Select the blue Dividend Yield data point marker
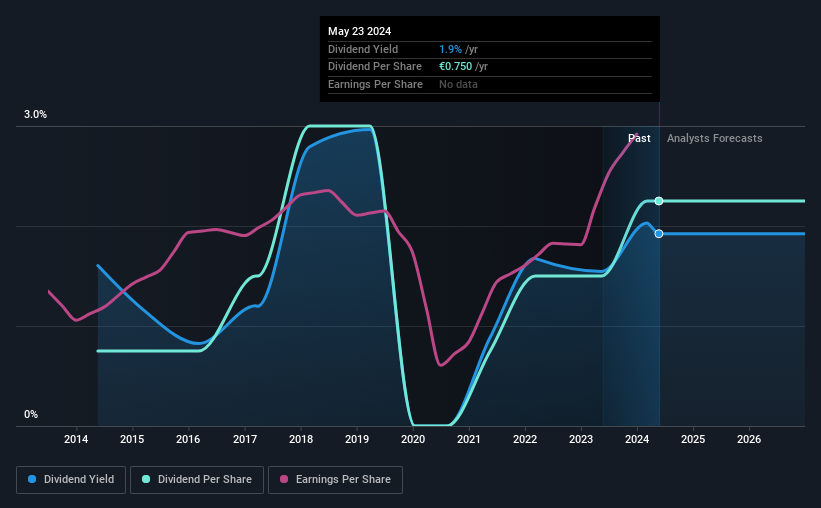Viewport: 821px width, 508px height. pos(659,234)
